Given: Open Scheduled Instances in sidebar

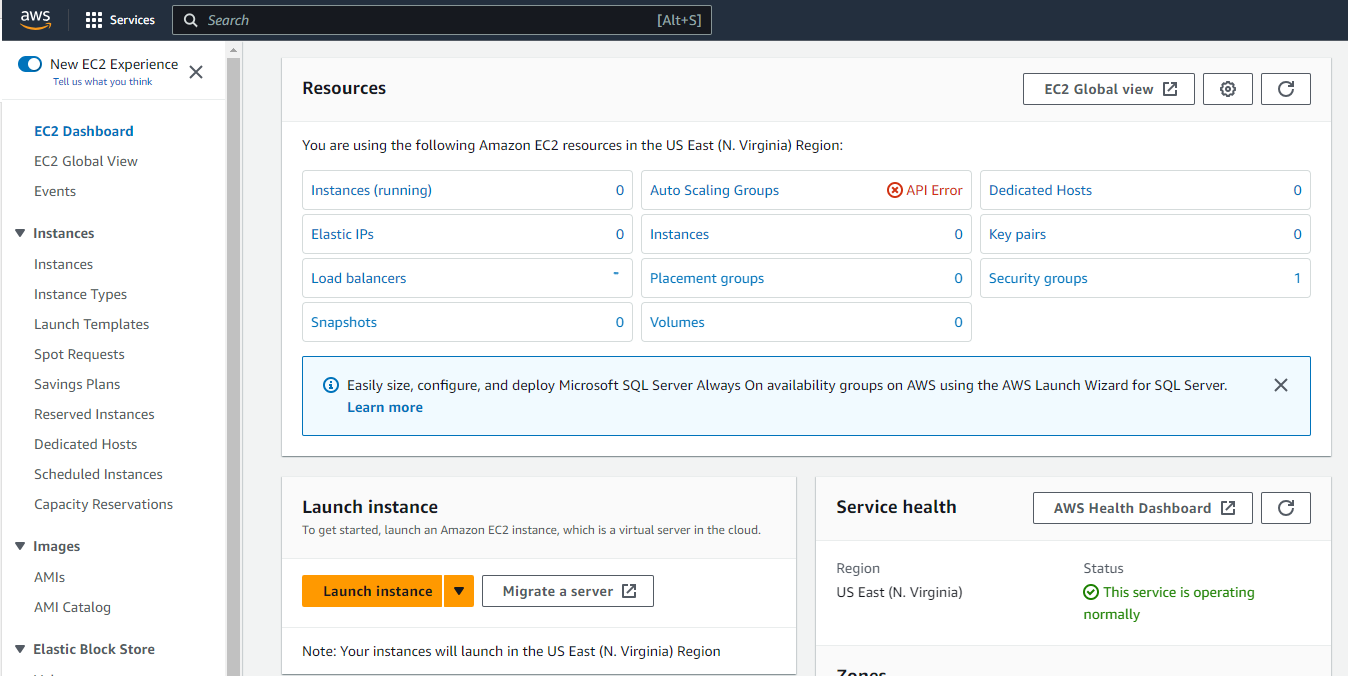Looking at the screenshot, I should pos(98,474).
